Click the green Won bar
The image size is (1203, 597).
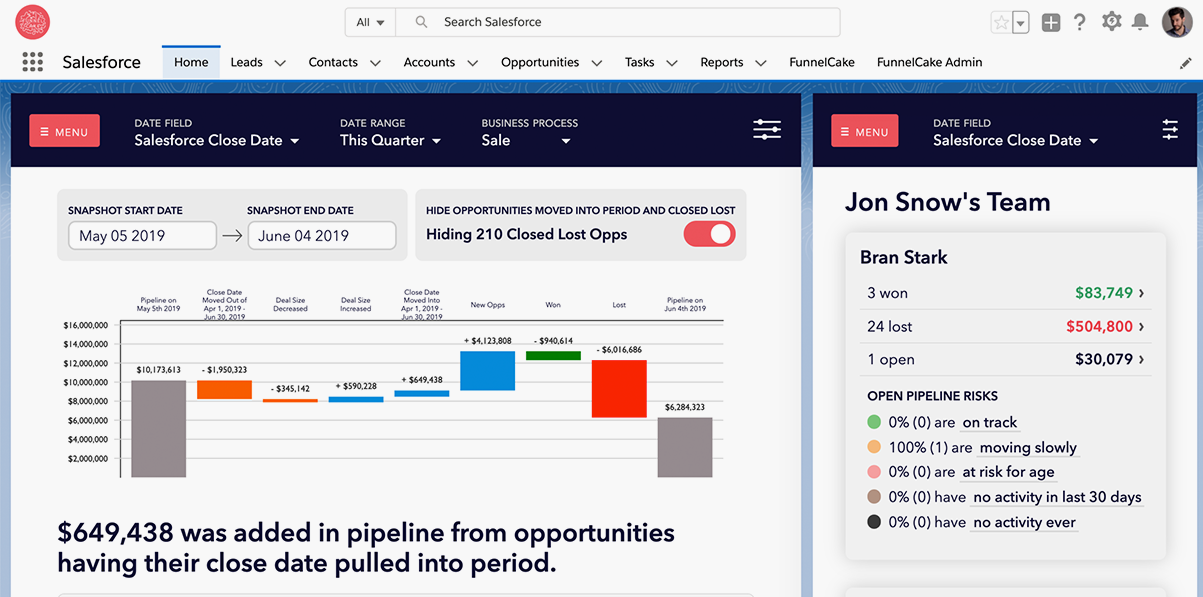[x=553, y=355]
